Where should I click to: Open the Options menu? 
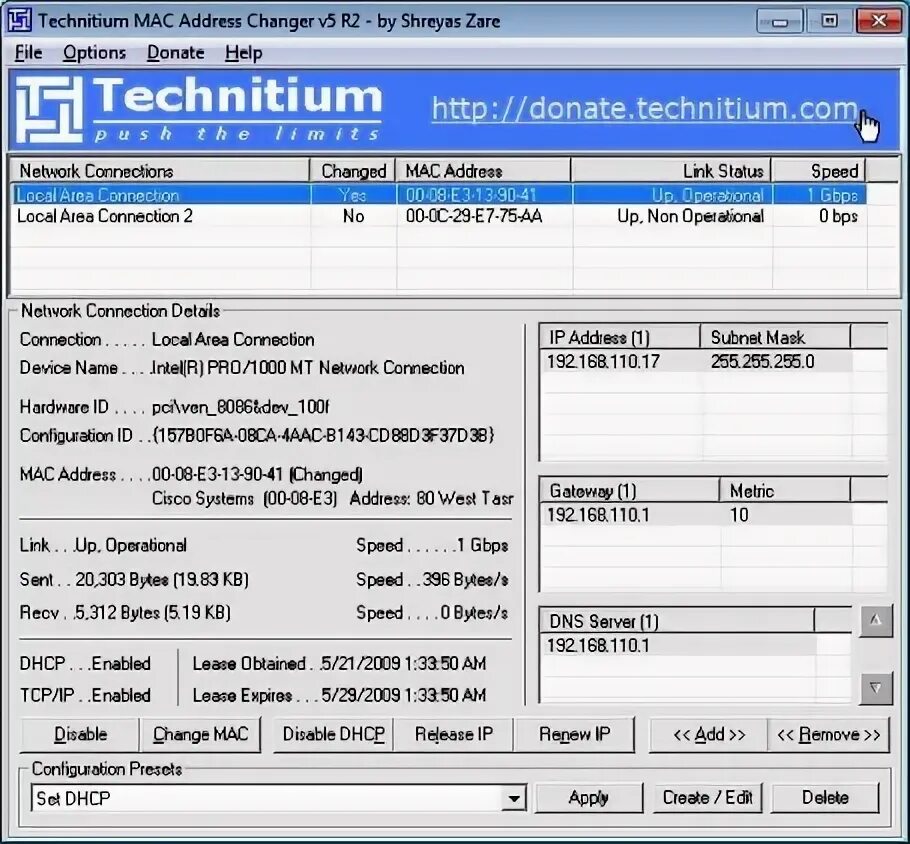pos(95,53)
